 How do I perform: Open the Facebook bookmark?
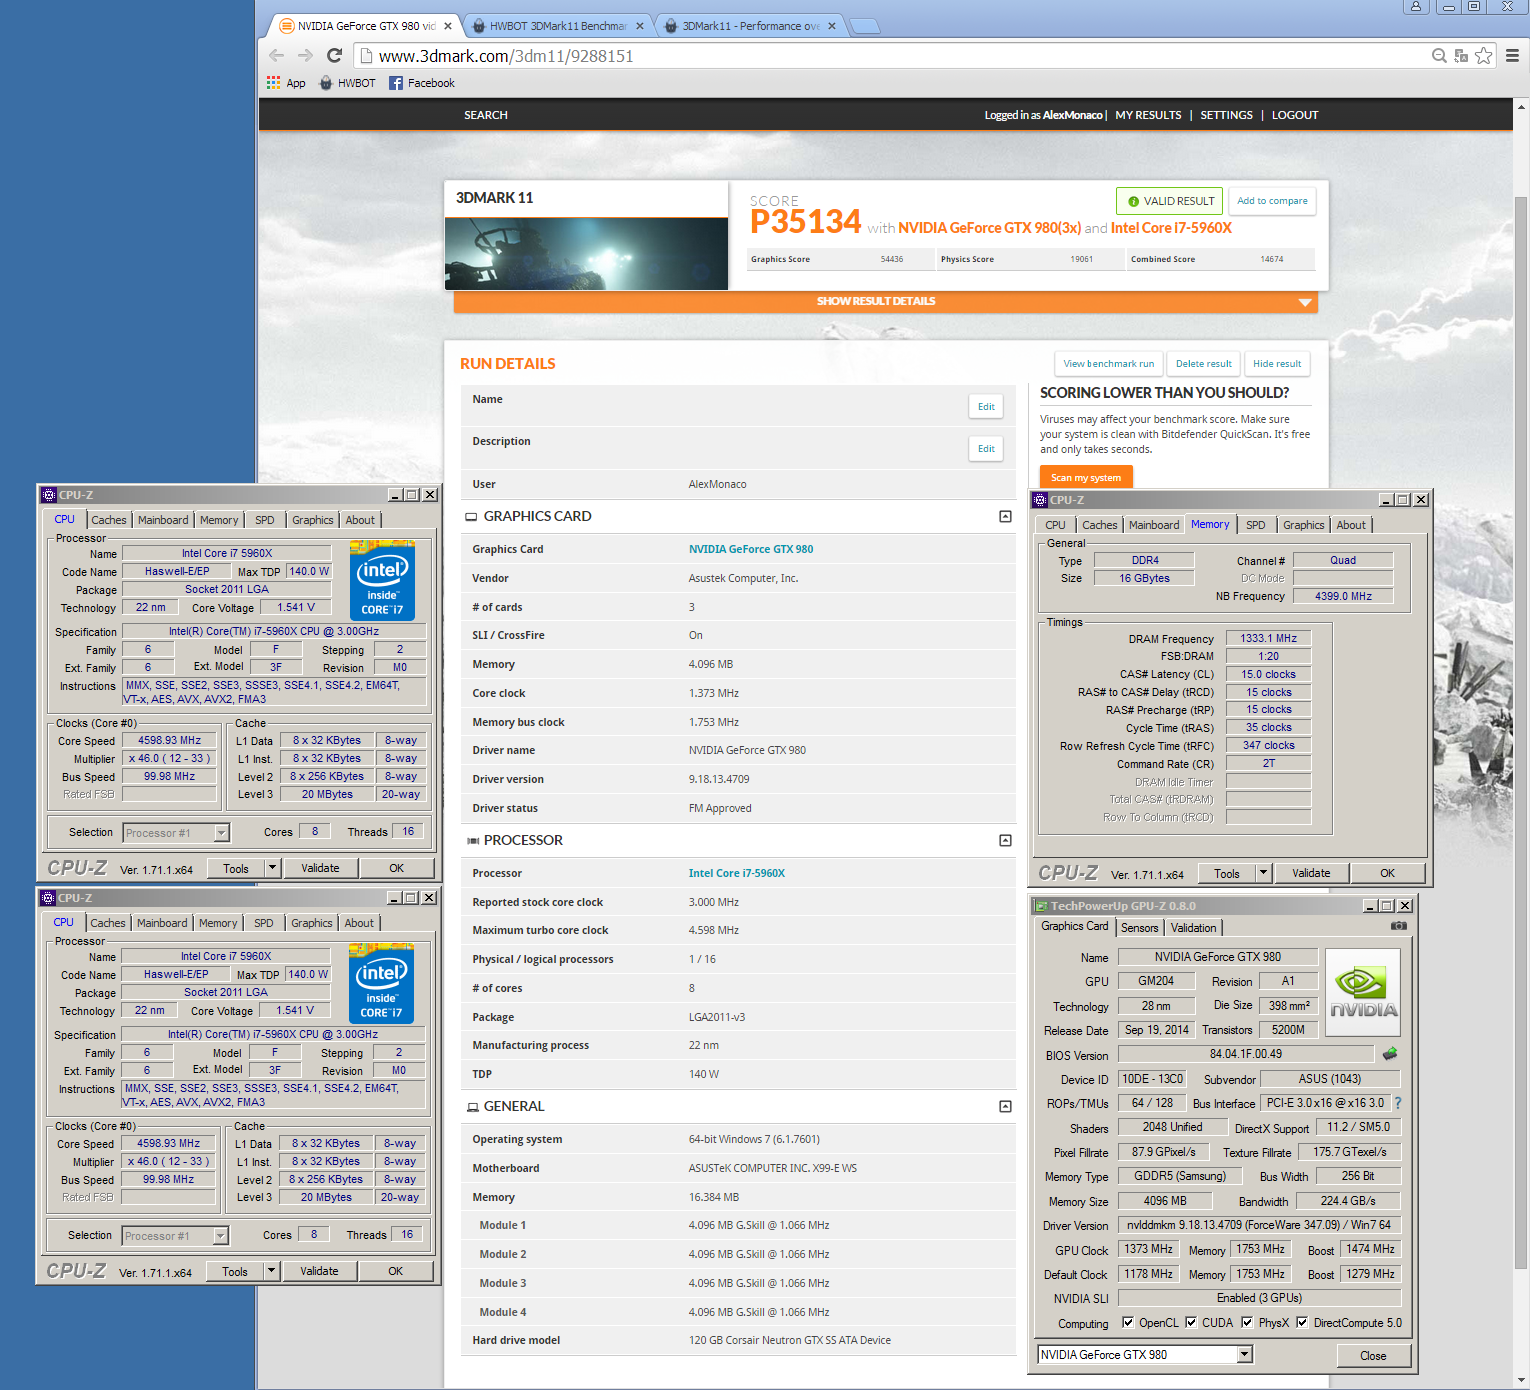click(x=422, y=83)
